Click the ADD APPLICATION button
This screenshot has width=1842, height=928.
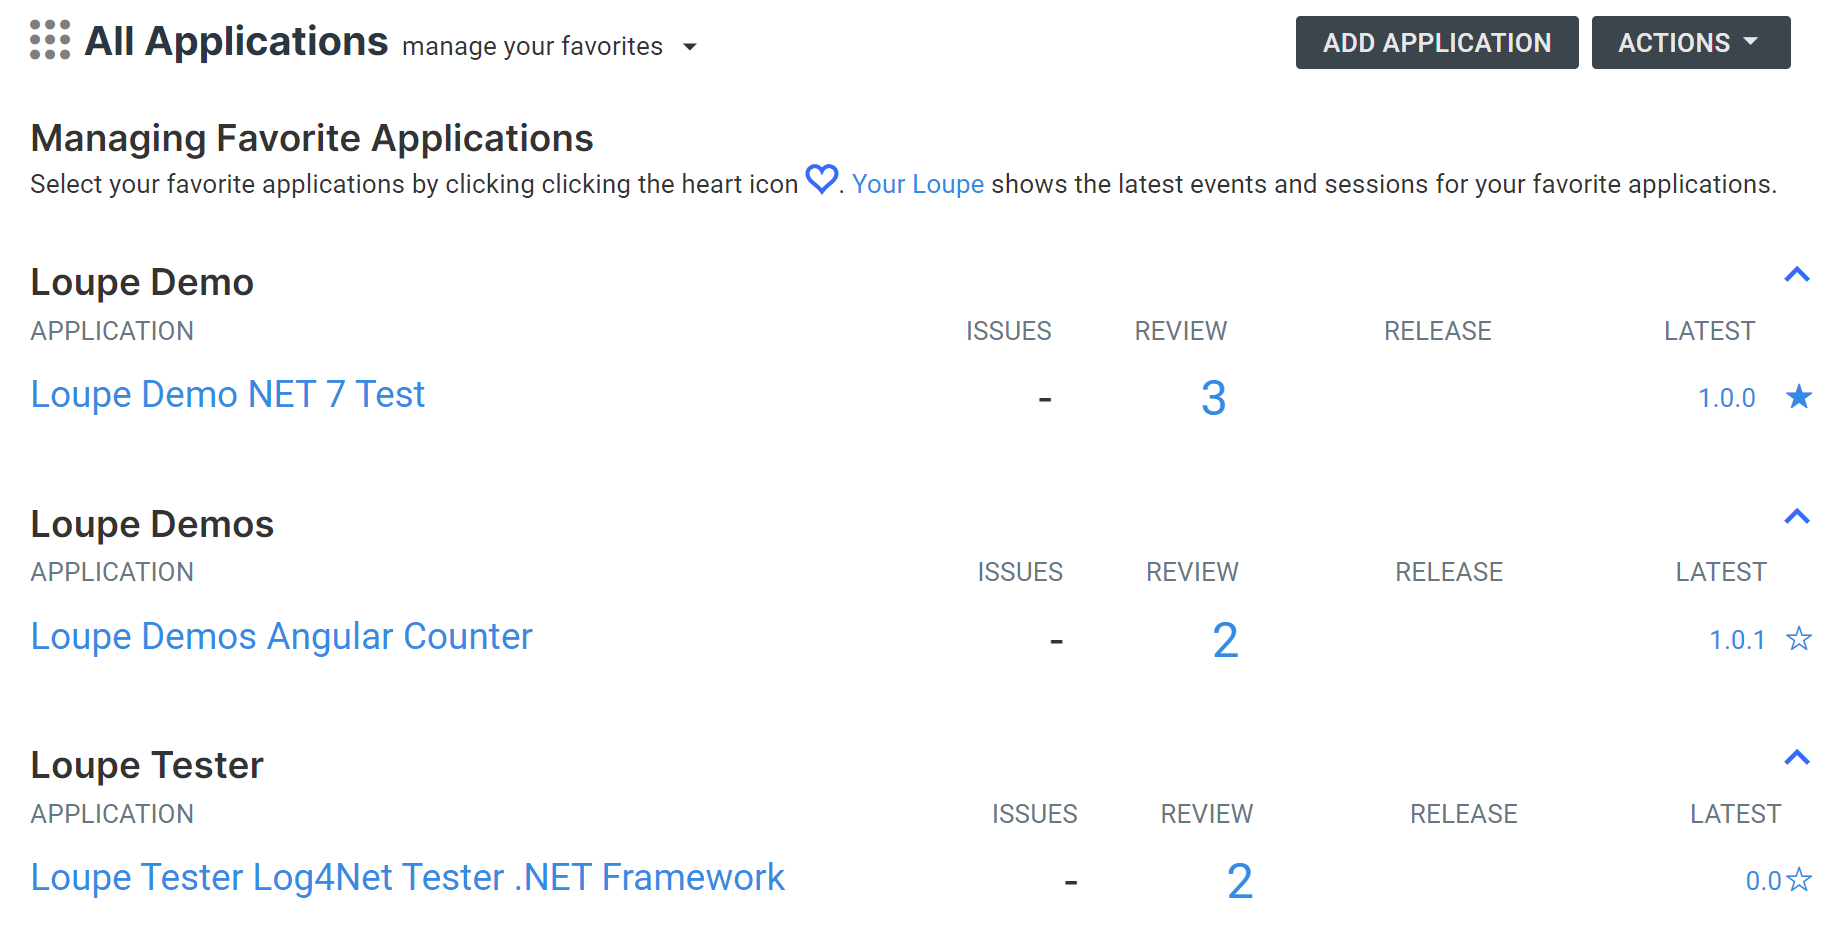point(1437,43)
